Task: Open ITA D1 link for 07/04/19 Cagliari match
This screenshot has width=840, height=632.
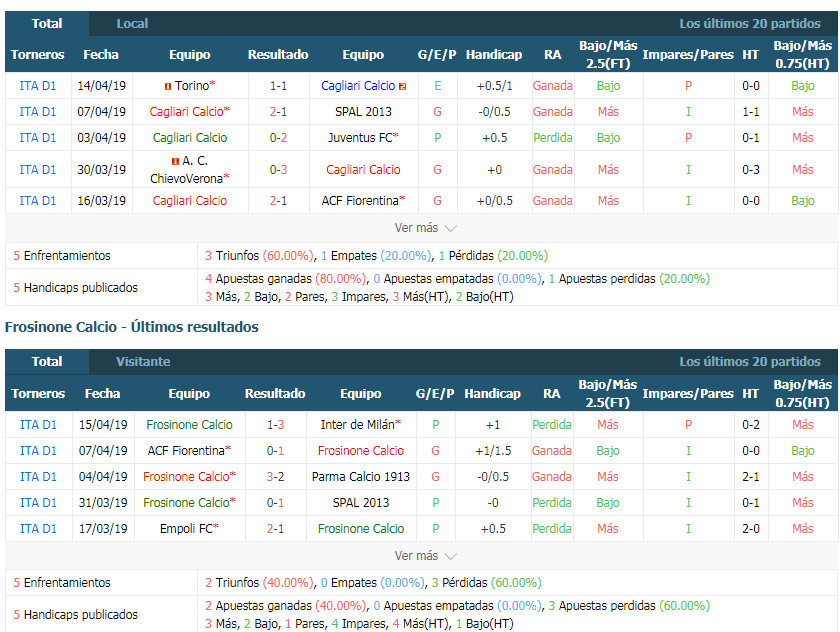Action: [x=38, y=111]
